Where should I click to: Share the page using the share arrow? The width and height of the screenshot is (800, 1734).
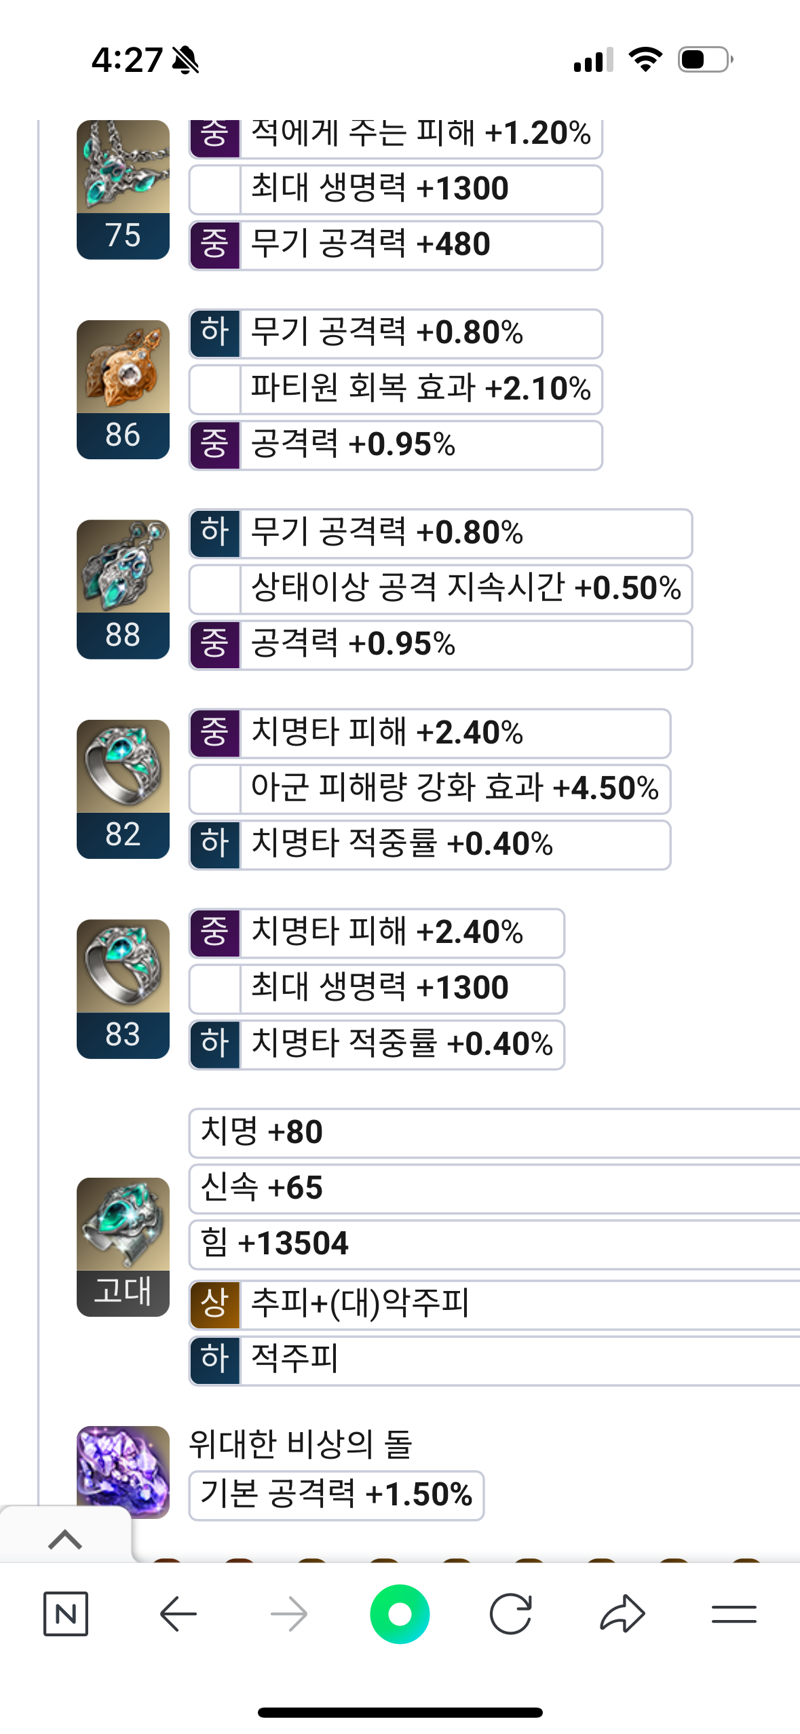622,1614
